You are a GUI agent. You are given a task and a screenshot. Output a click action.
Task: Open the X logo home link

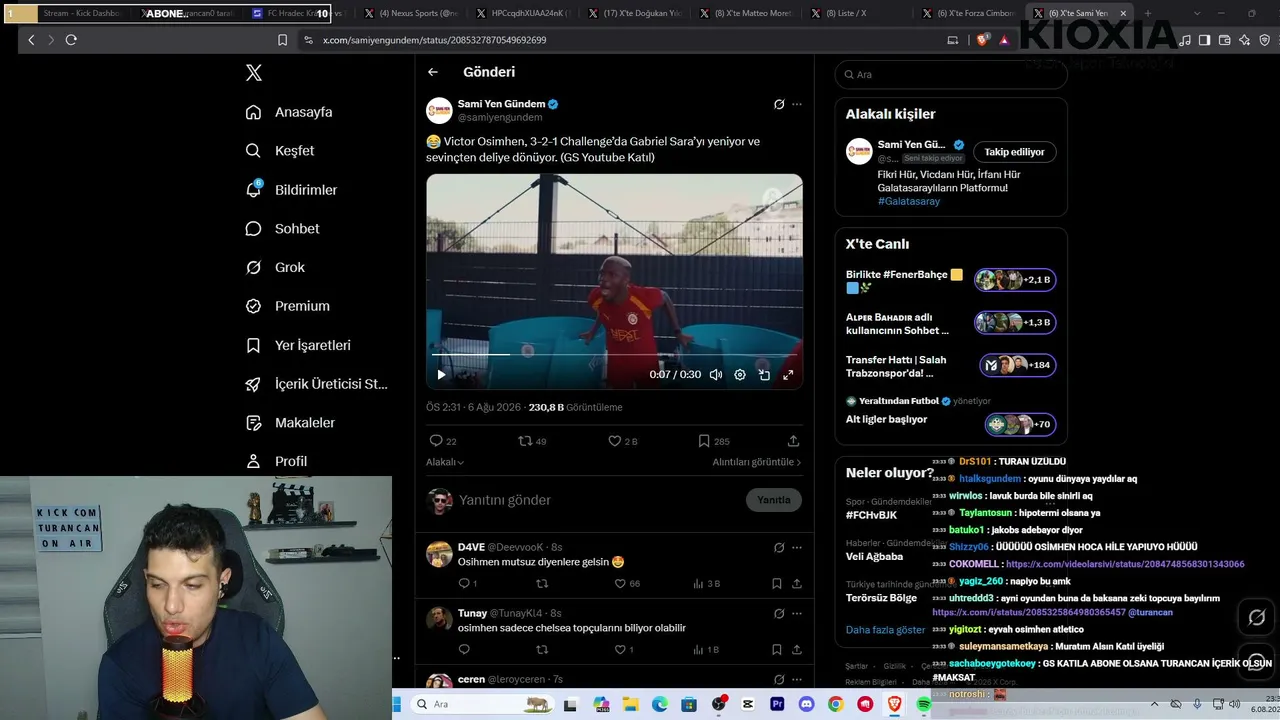click(x=254, y=73)
